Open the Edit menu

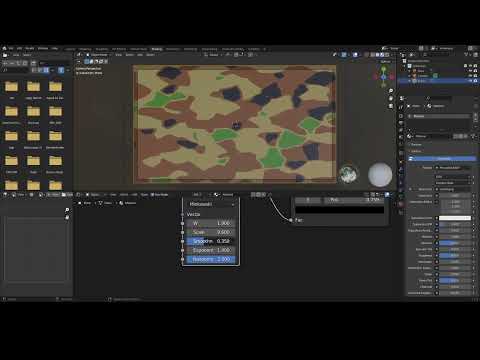tap(19, 48)
